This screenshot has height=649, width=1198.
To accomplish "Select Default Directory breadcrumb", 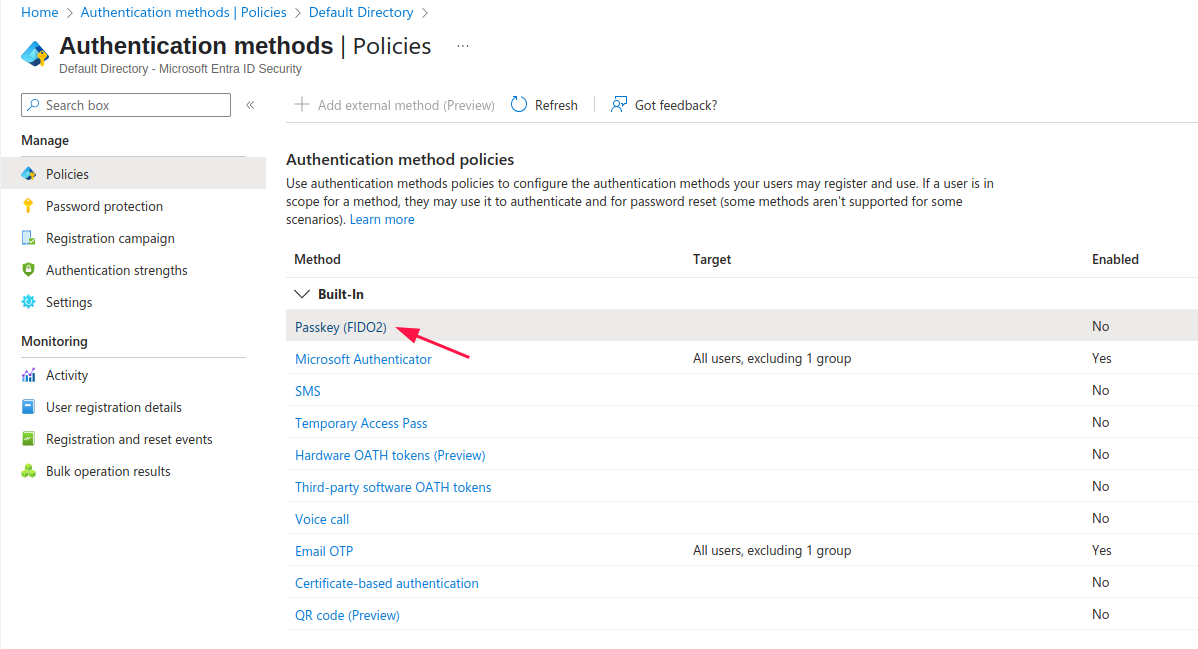I will point(361,12).
